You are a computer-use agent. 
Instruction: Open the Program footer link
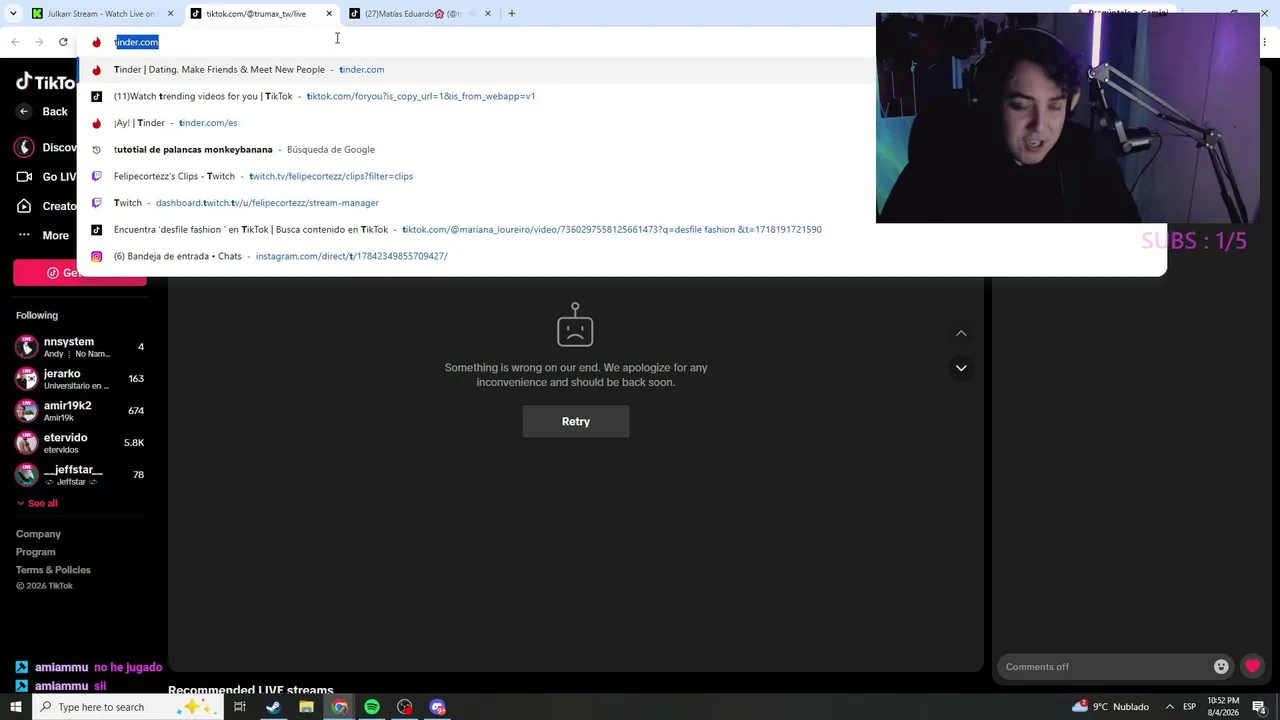click(36, 552)
